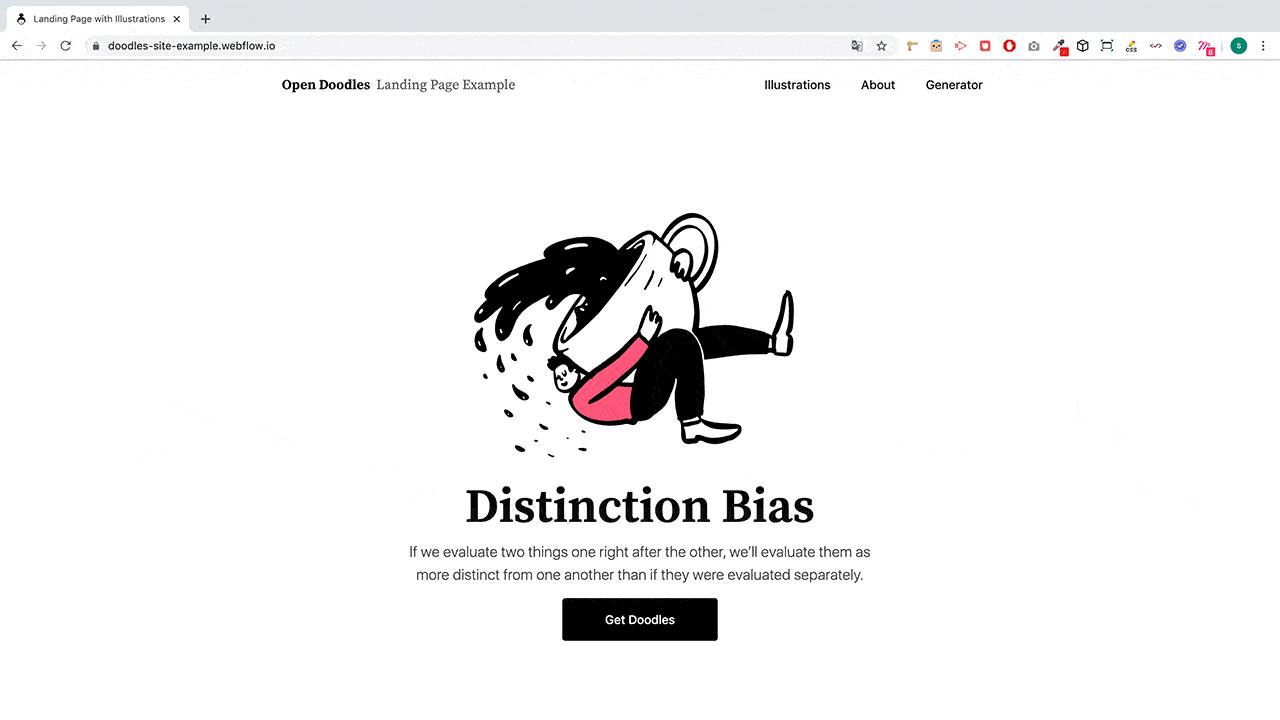Close the Landing Page with Illustrations tab
1280x720 pixels.
click(x=177, y=19)
